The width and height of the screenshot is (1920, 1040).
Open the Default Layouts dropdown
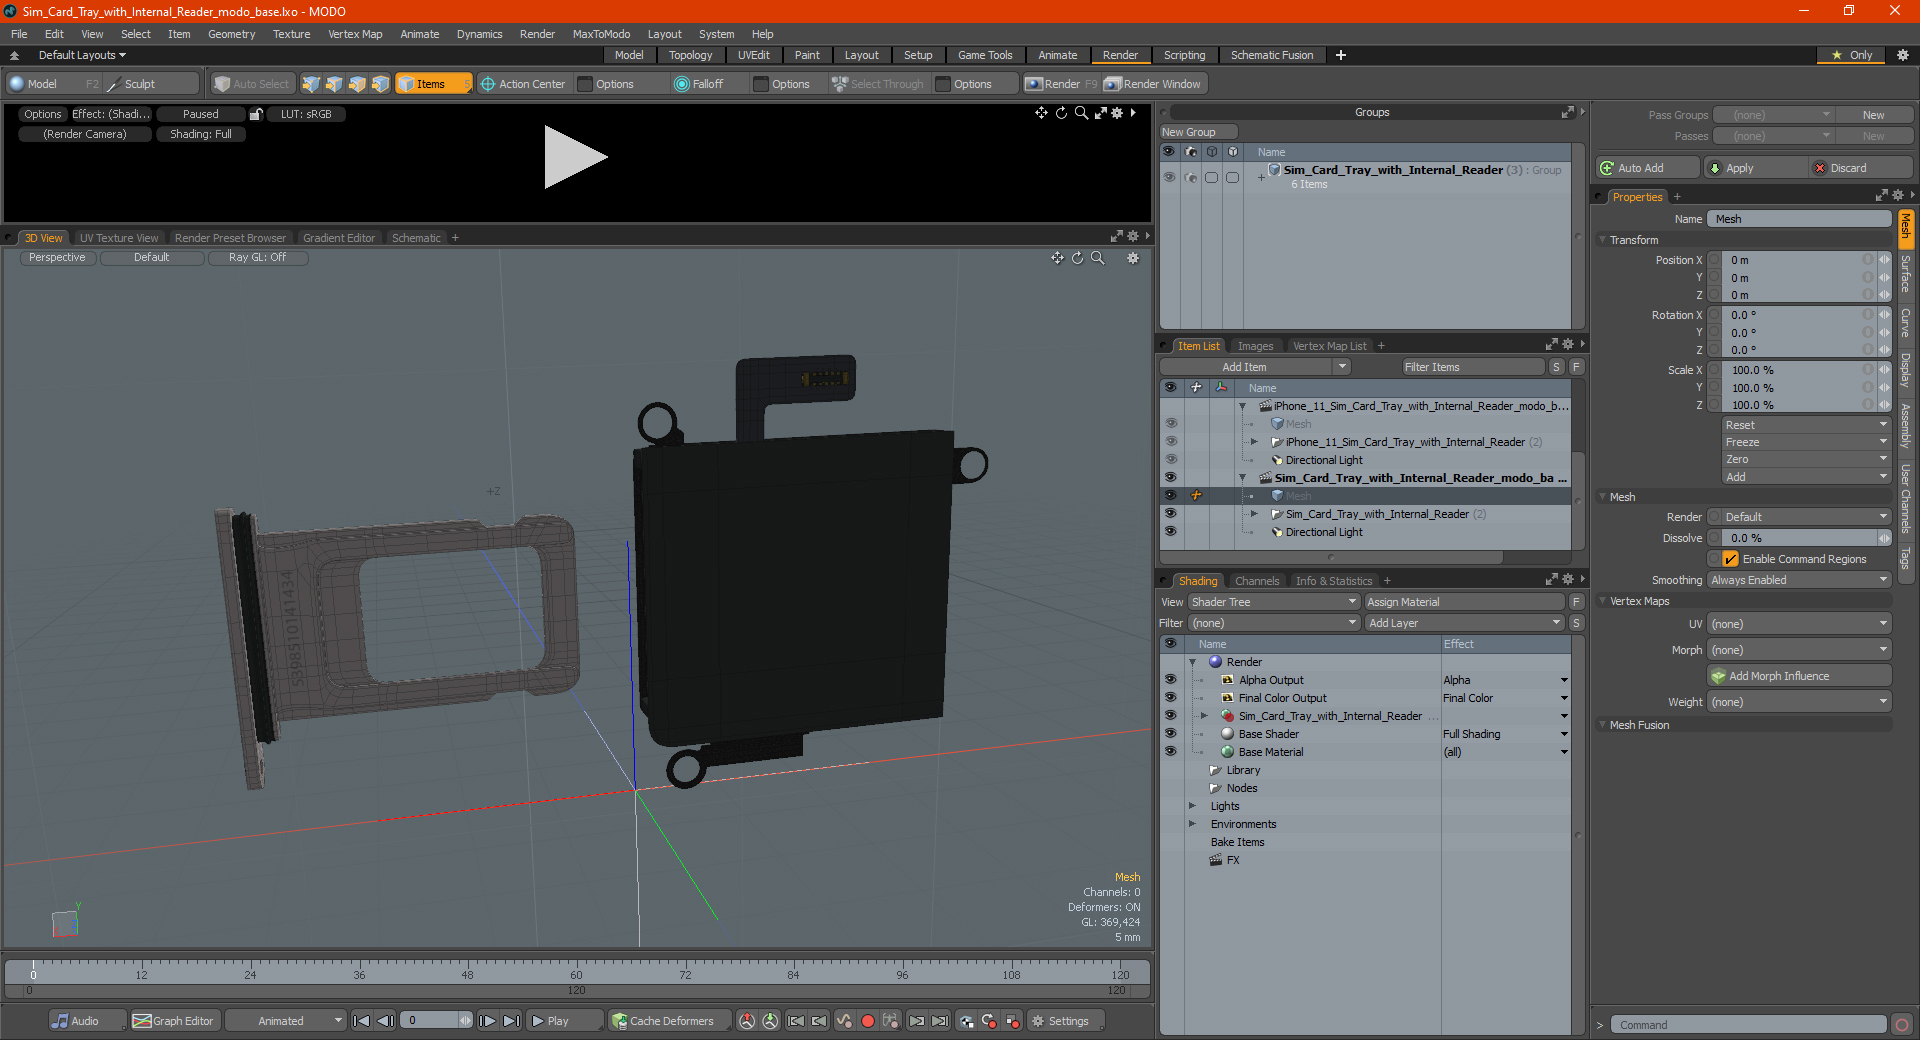(81, 55)
